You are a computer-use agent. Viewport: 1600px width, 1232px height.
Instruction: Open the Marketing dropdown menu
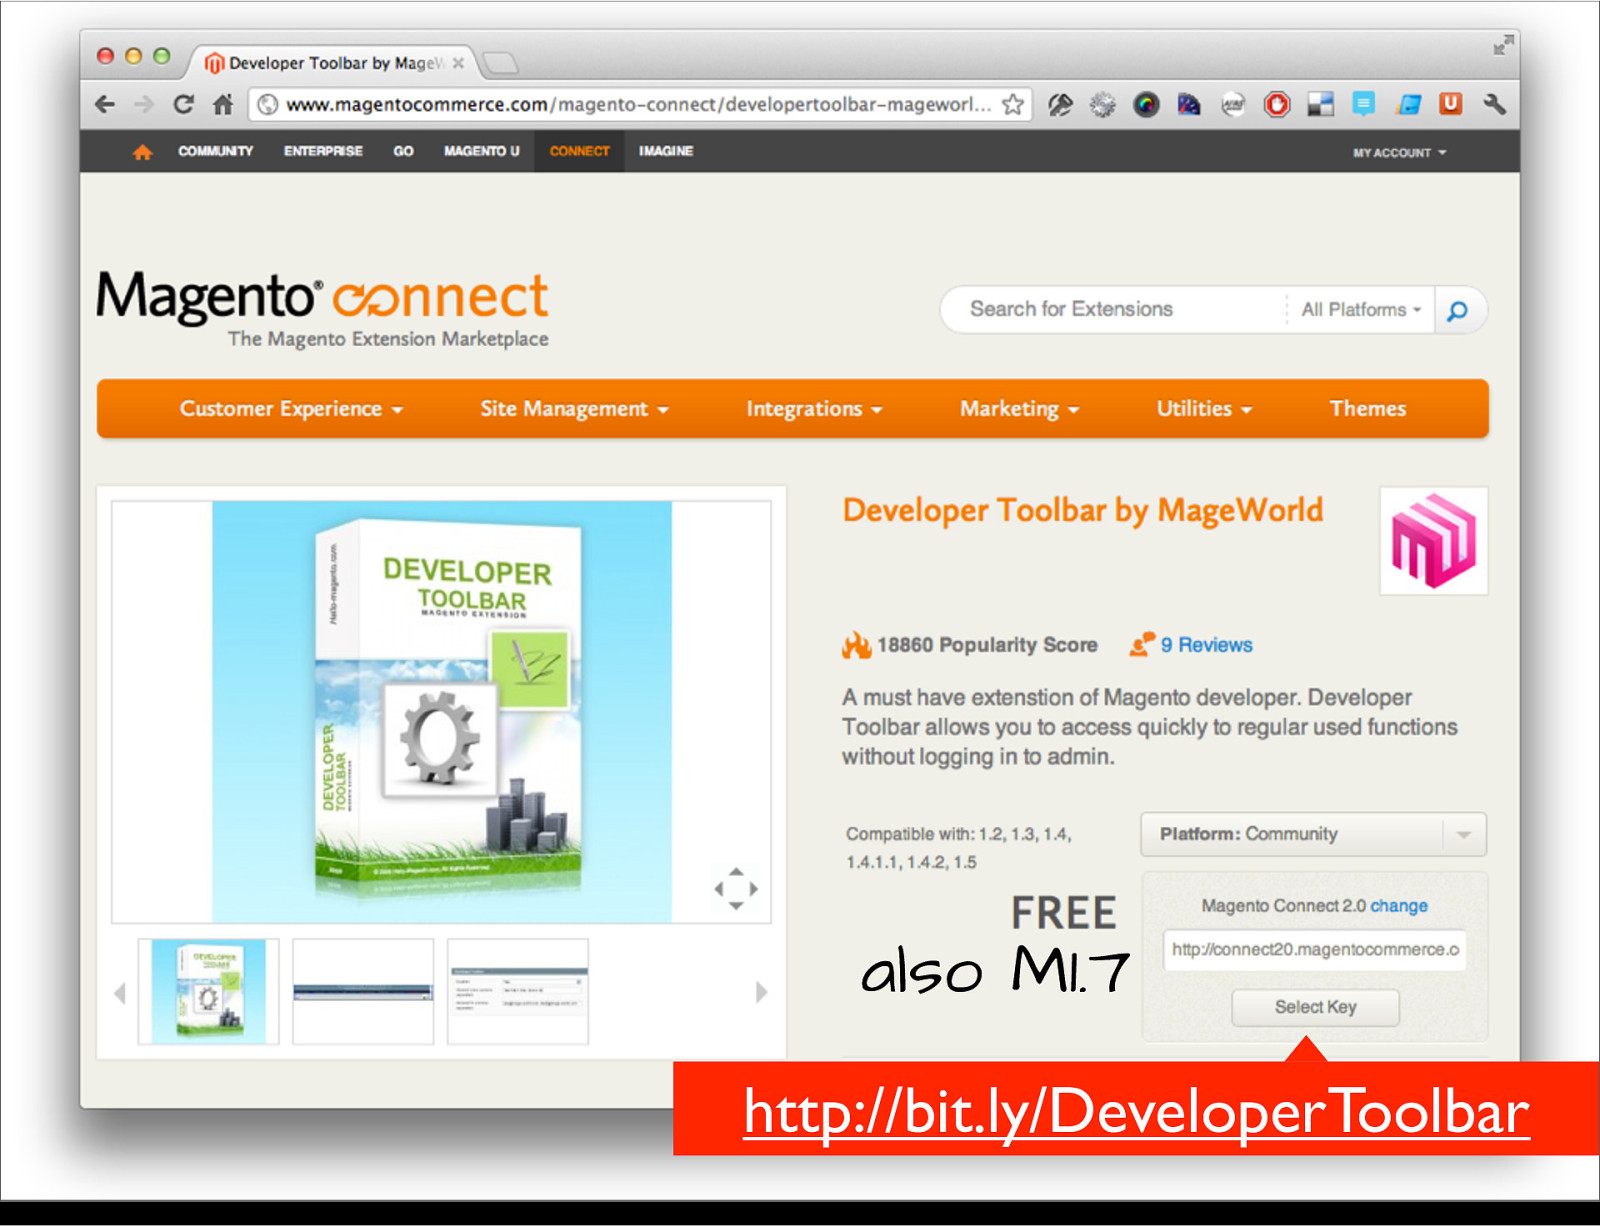coord(1019,409)
